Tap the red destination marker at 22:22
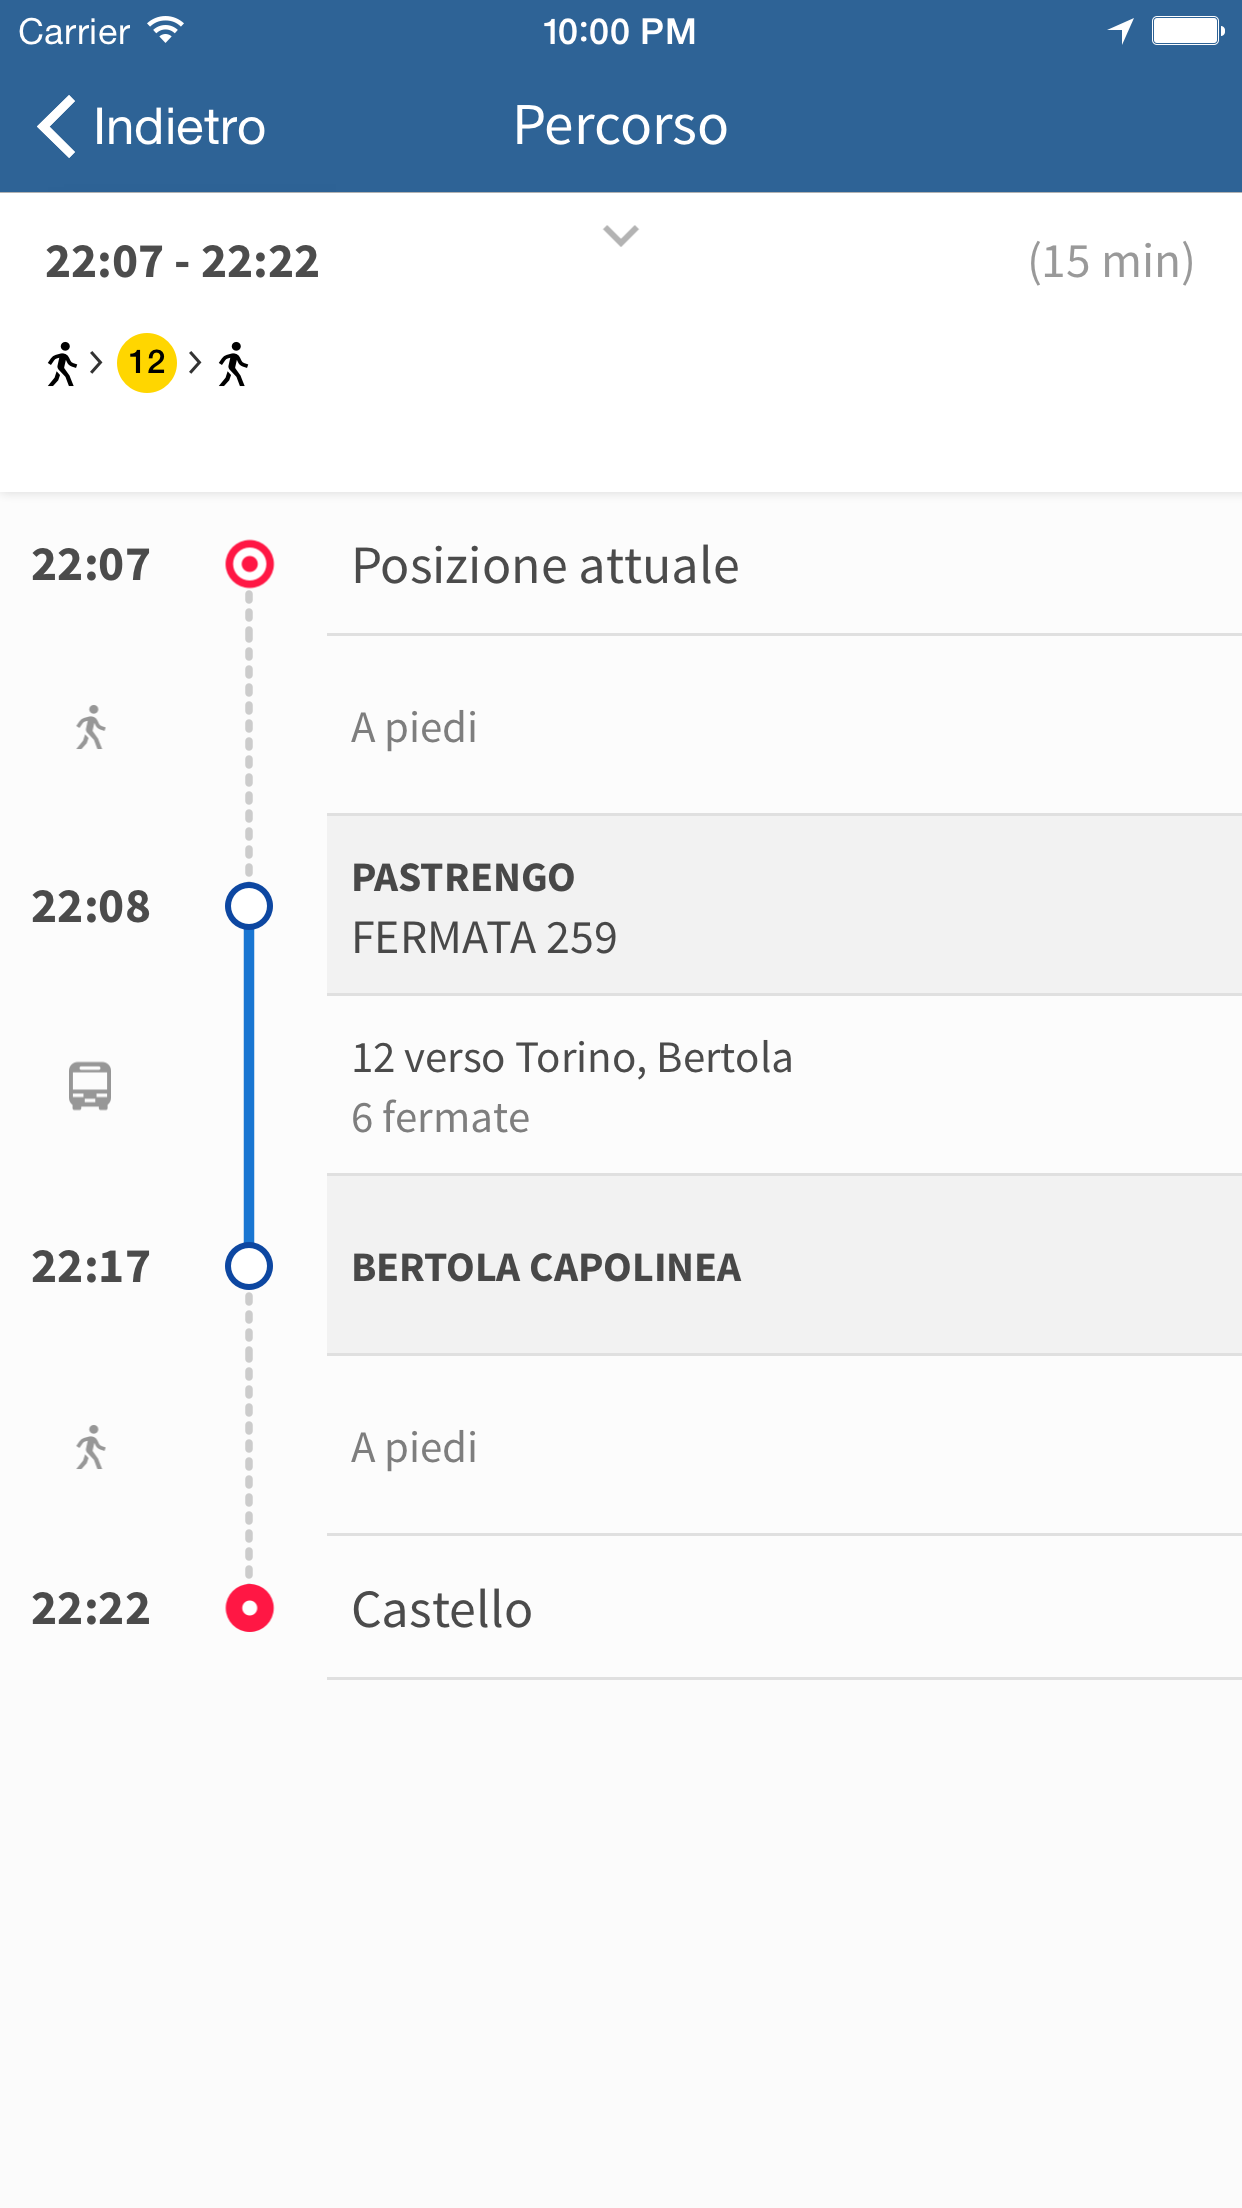 [x=249, y=1609]
